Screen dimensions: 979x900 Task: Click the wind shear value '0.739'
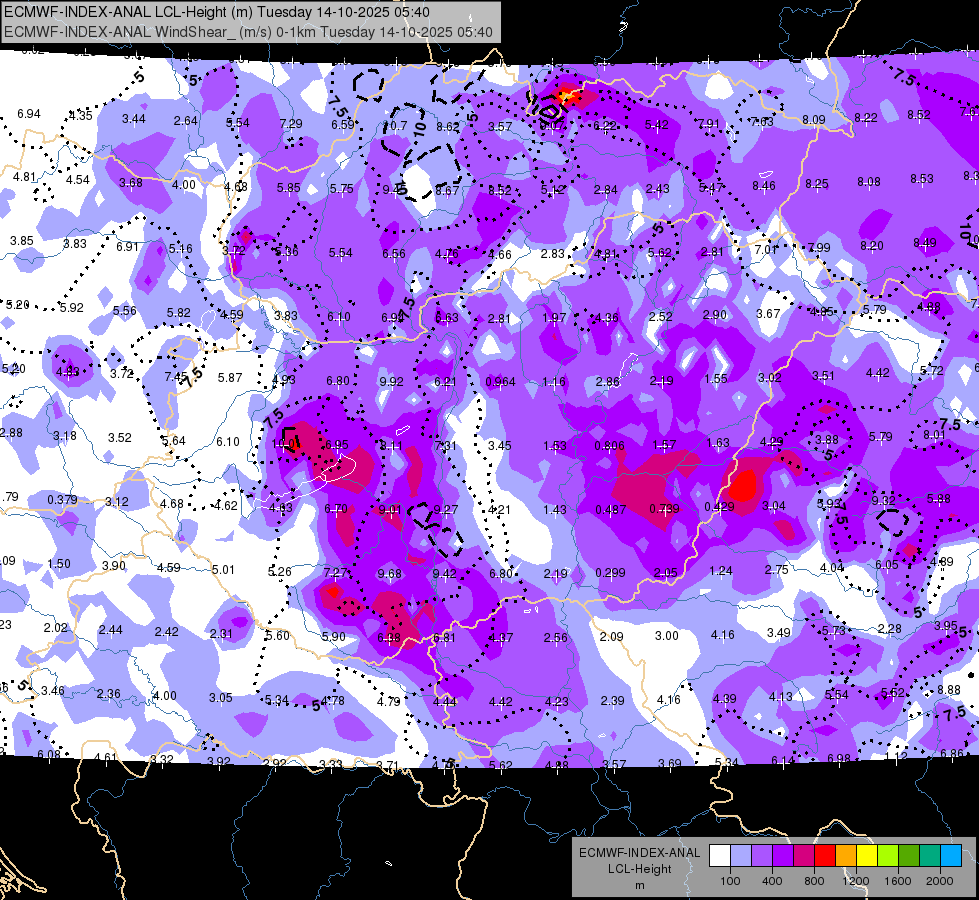[x=664, y=509]
